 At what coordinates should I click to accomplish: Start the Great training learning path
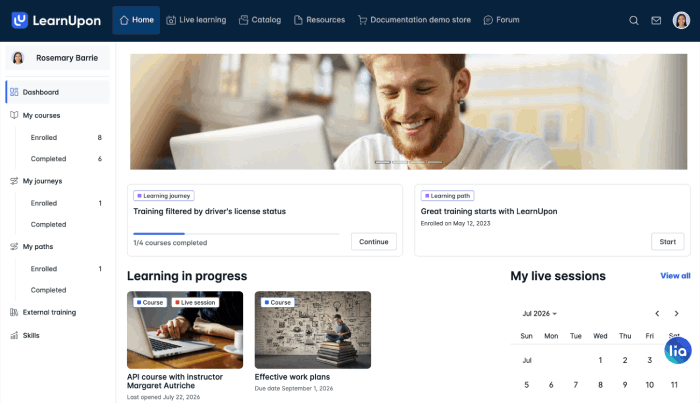click(x=667, y=241)
